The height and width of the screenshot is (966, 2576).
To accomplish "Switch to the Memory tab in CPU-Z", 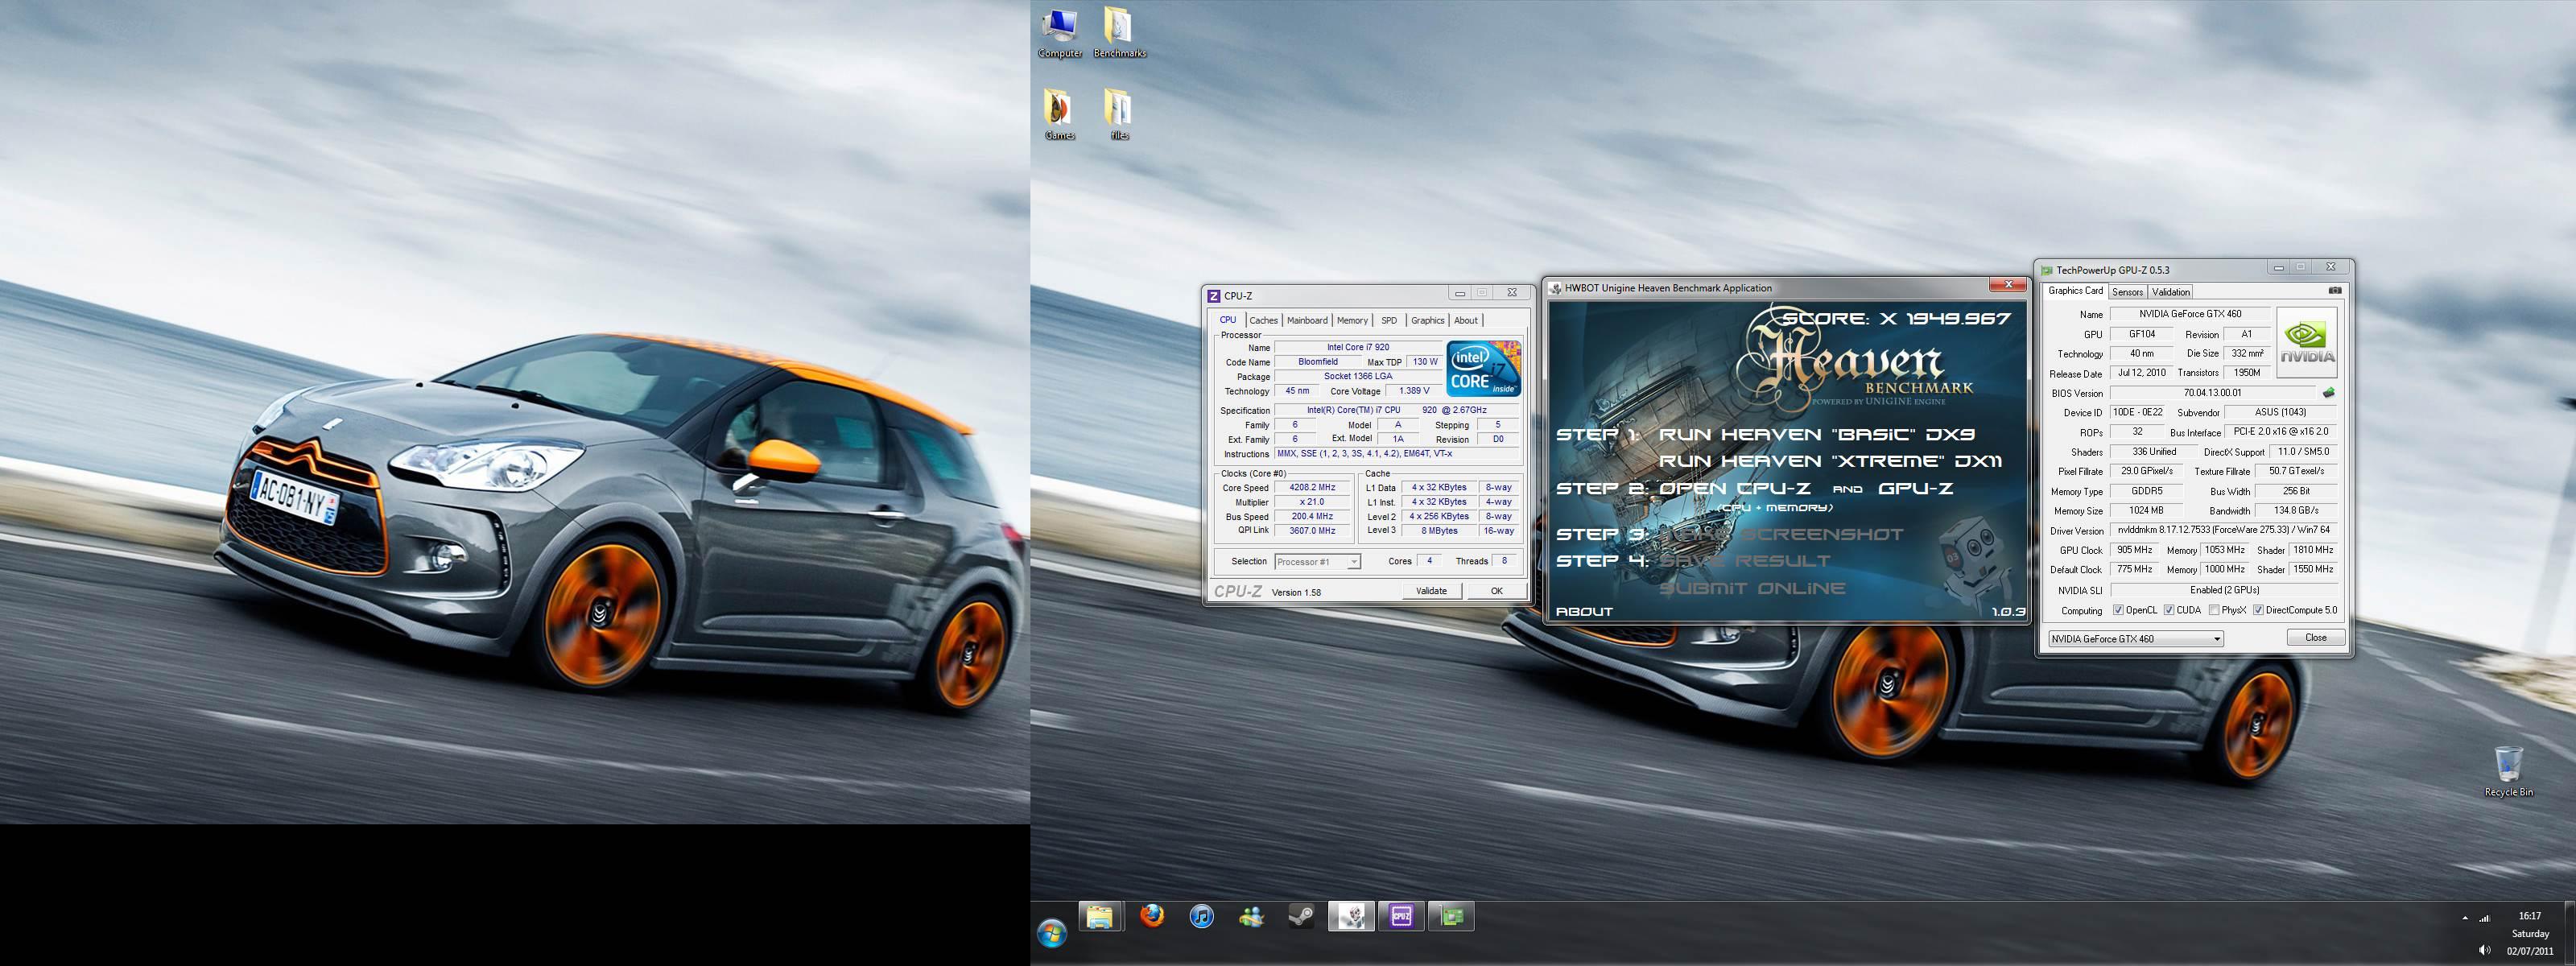I will click(x=1352, y=320).
